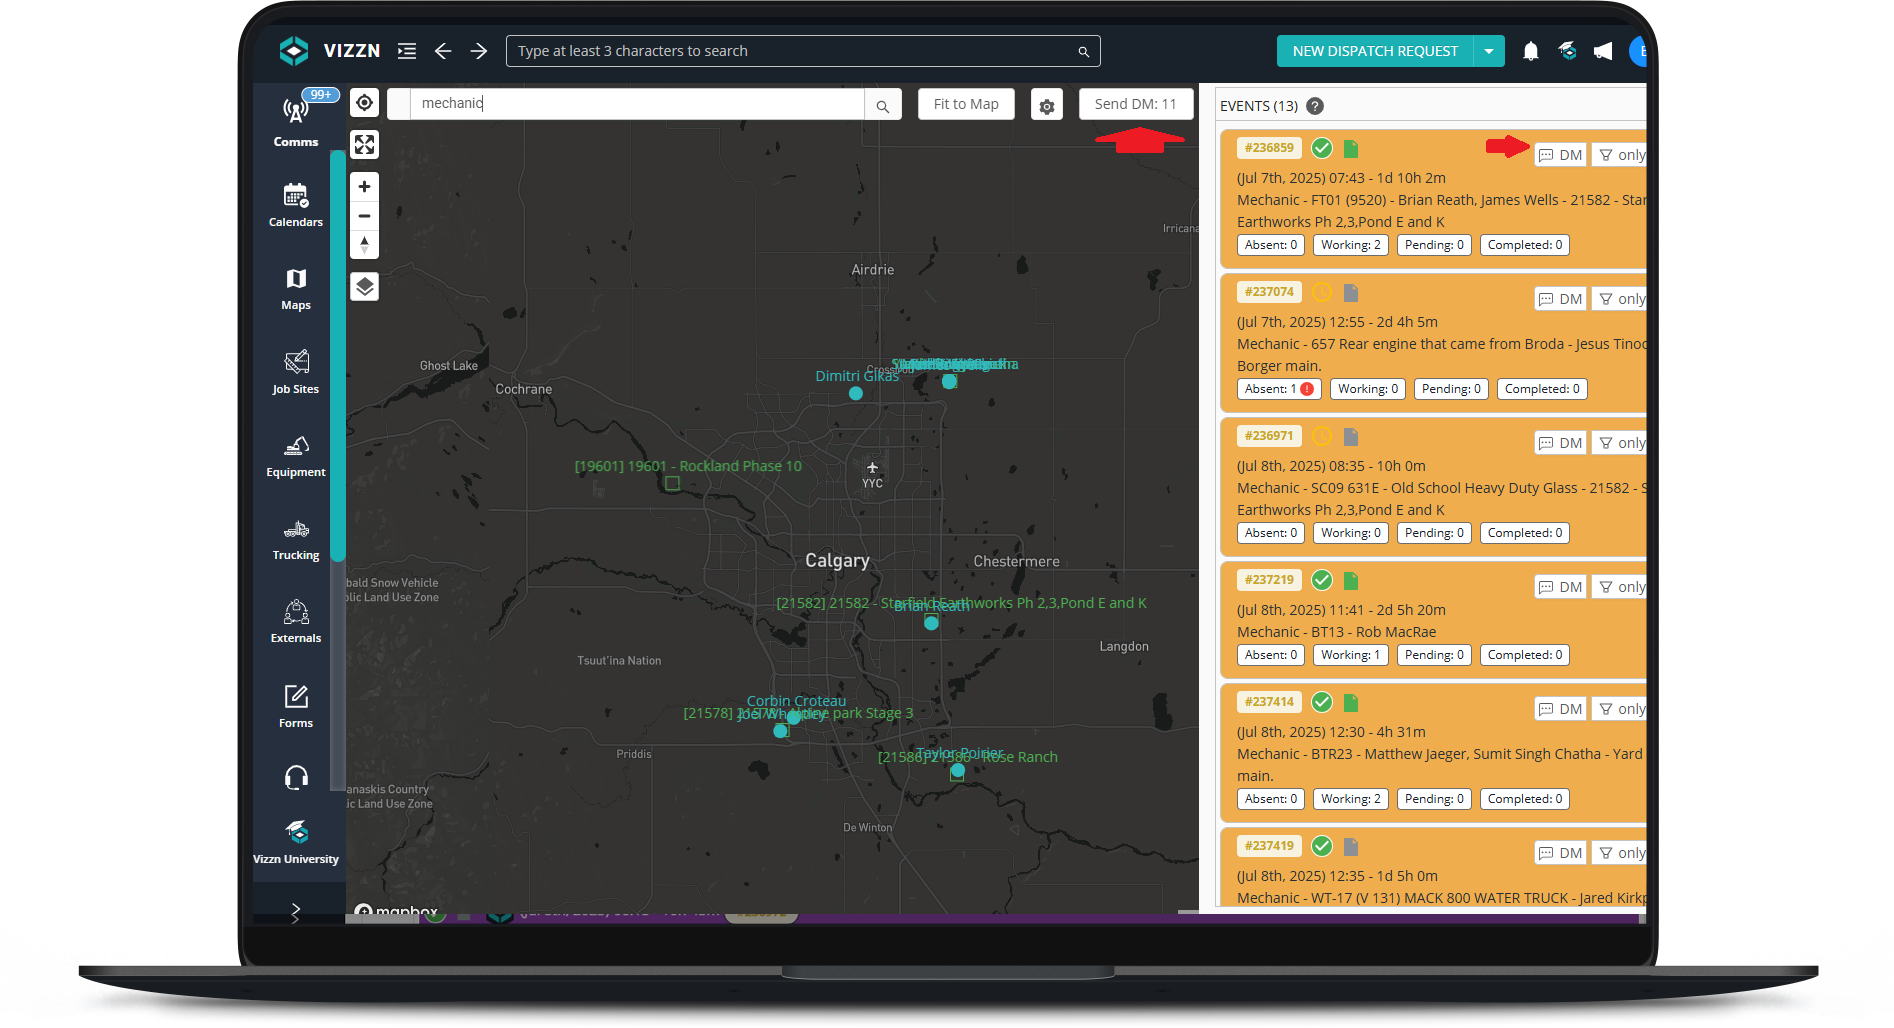This screenshot has height=1028, width=1894.
Task: Click the locate-me target icon on map
Action: pyautogui.click(x=365, y=103)
